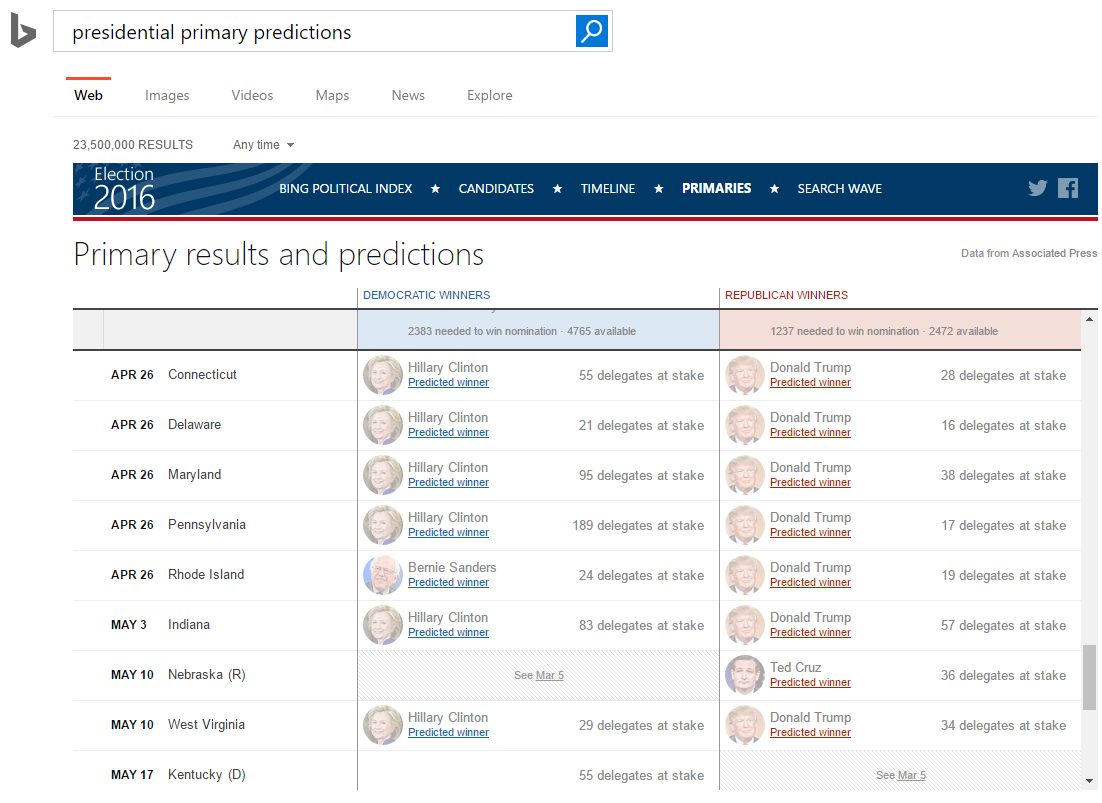Click Bernie Sanders' photo for Rhode Island

[382, 575]
